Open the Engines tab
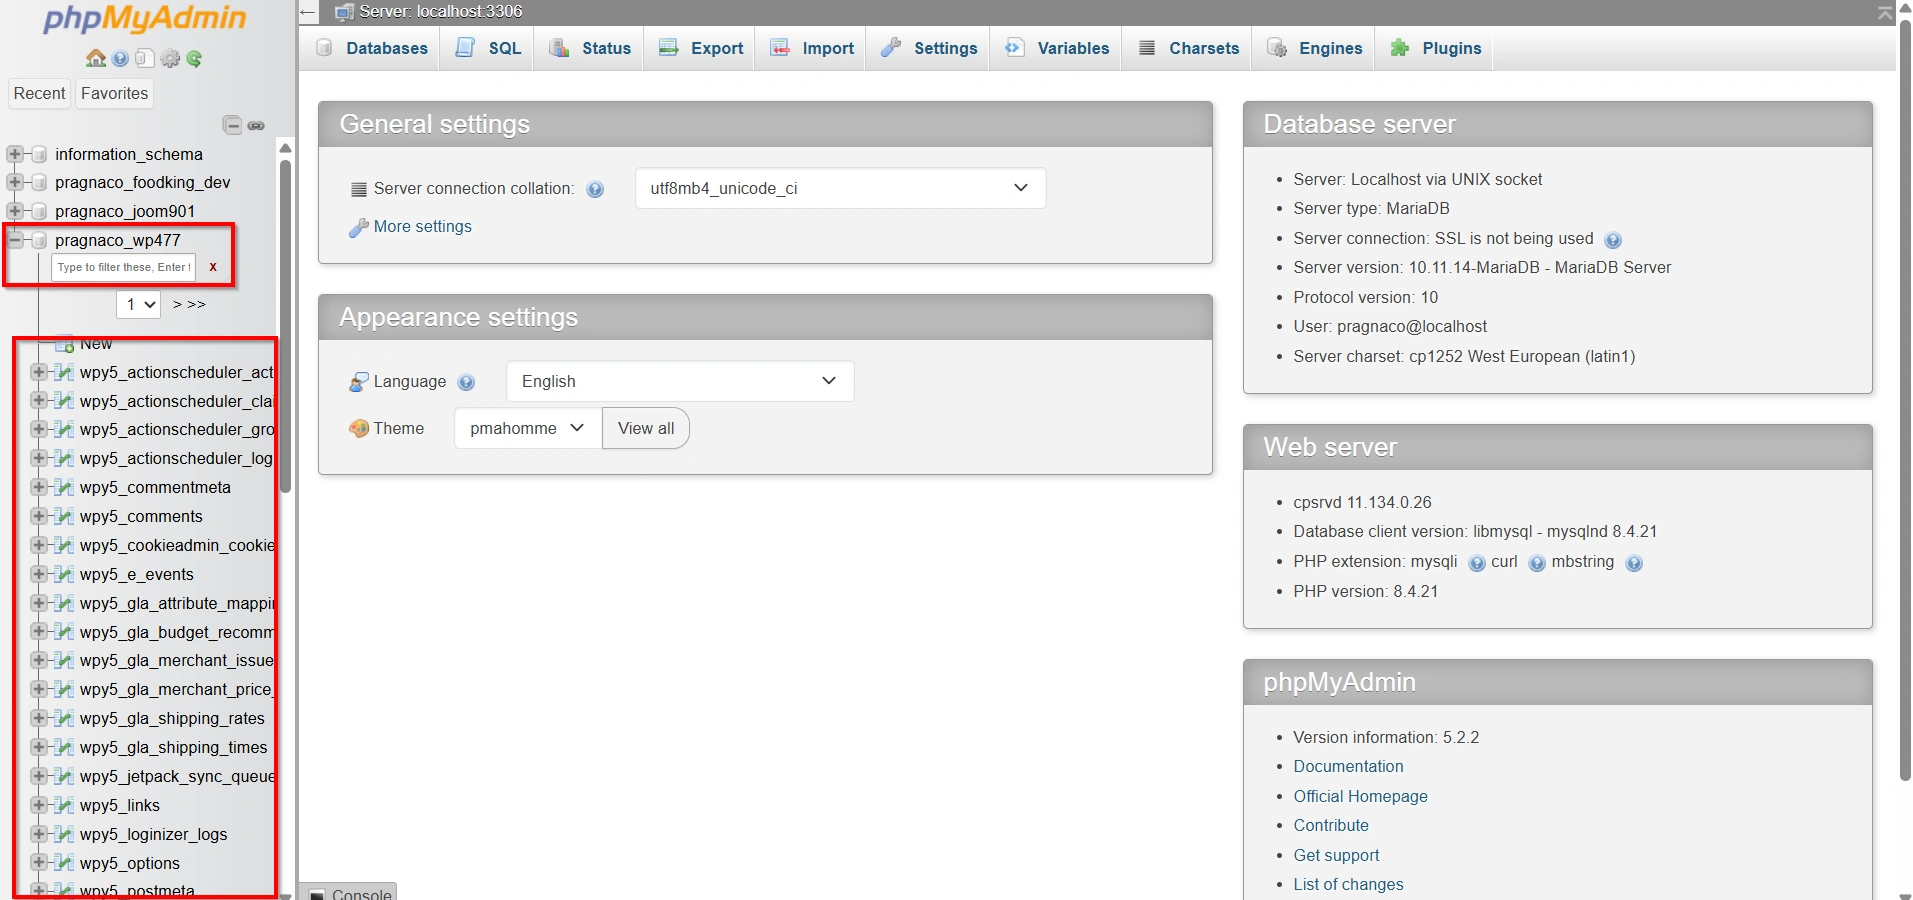Viewport: 1913px width, 900px height. pos(1314,48)
